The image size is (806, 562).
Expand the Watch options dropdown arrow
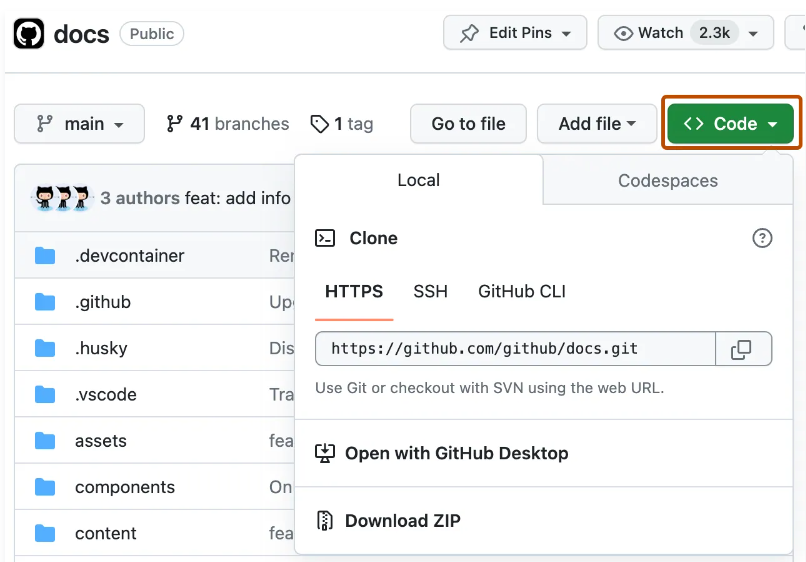753,34
